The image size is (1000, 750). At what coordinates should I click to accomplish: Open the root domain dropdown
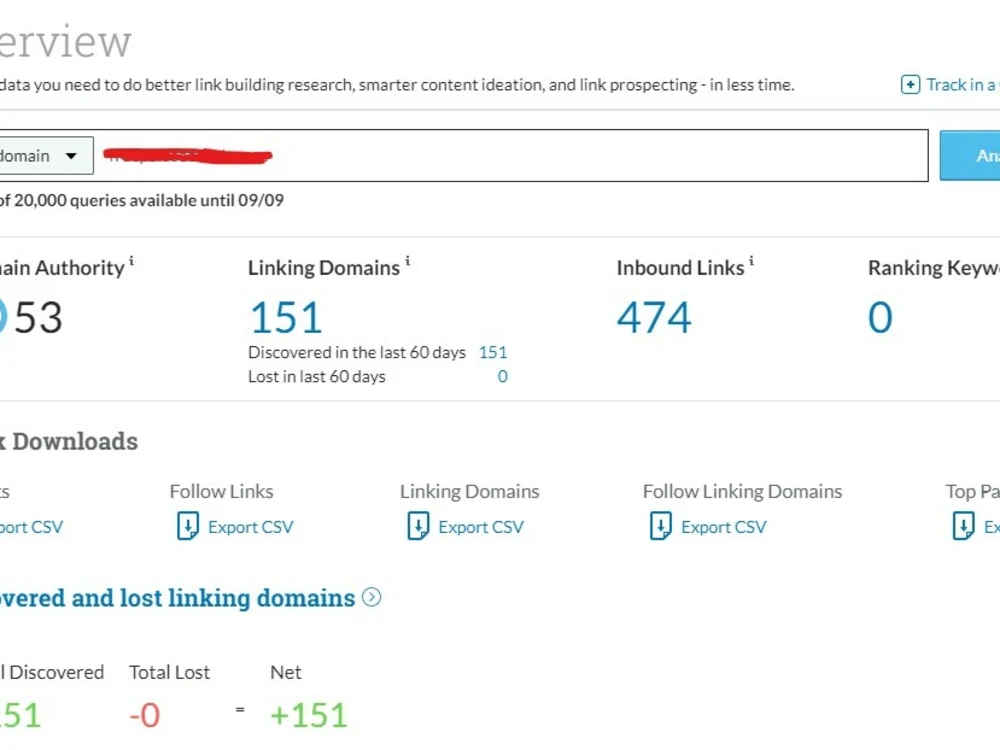(46, 156)
